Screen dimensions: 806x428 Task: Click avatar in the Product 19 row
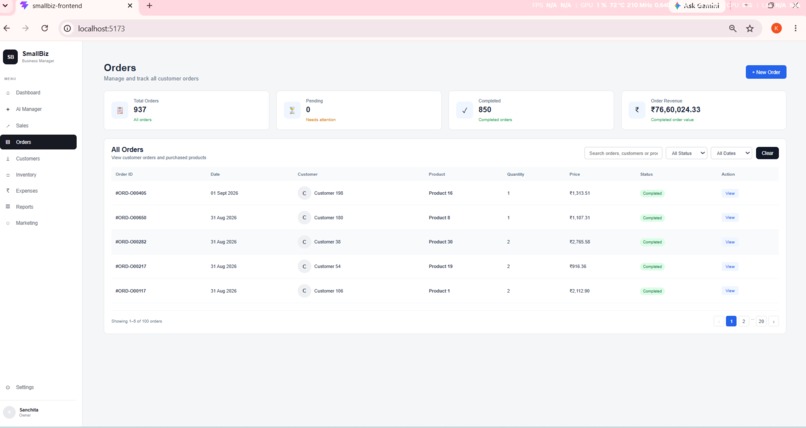pyautogui.click(x=304, y=266)
